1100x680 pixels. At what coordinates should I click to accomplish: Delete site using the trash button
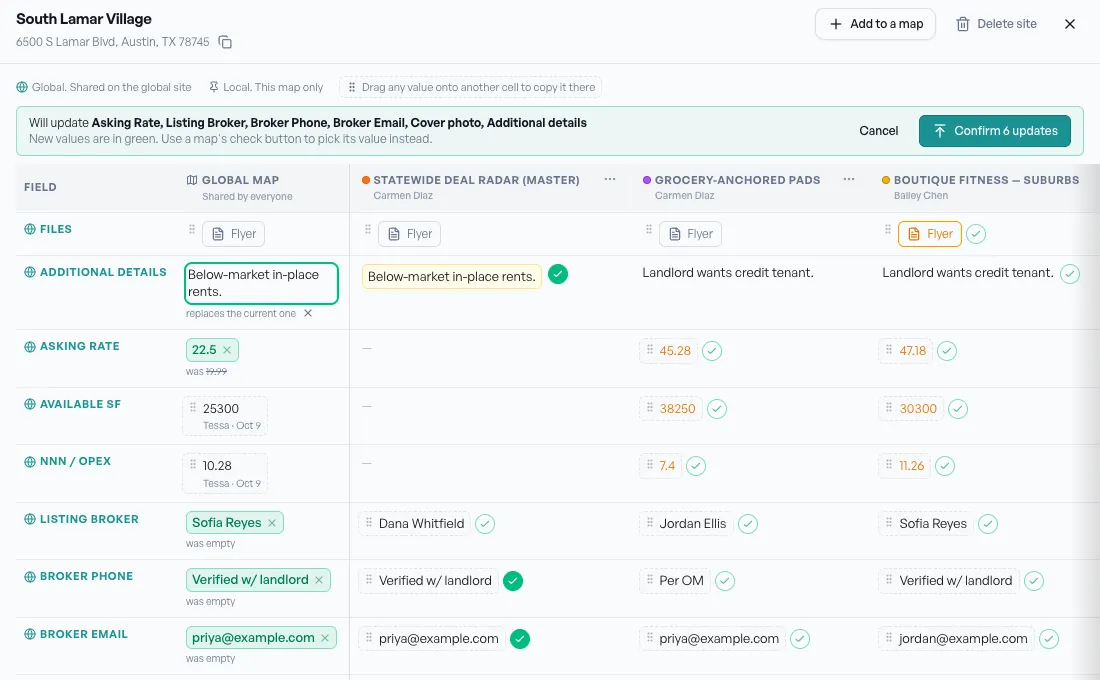coord(996,24)
